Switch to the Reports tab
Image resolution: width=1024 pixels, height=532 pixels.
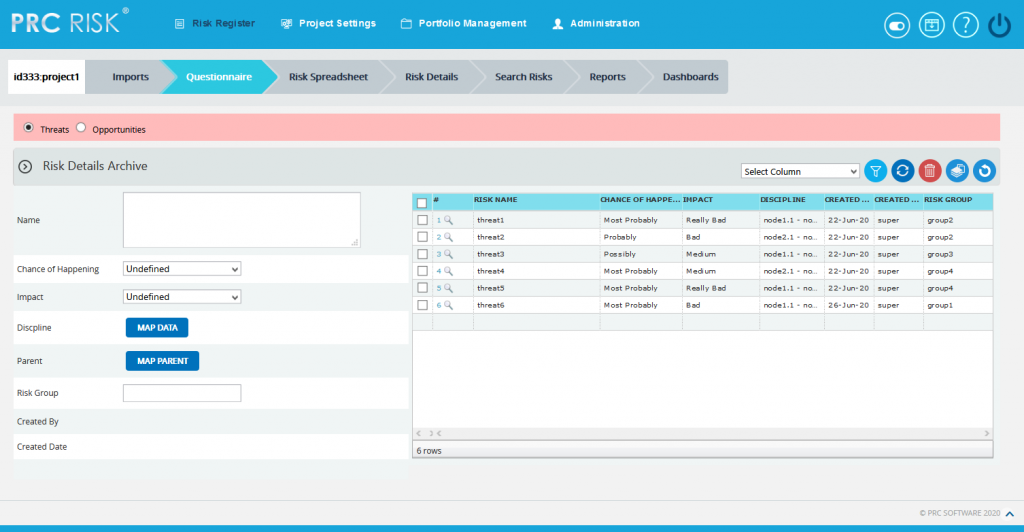[x=607, y=77]
